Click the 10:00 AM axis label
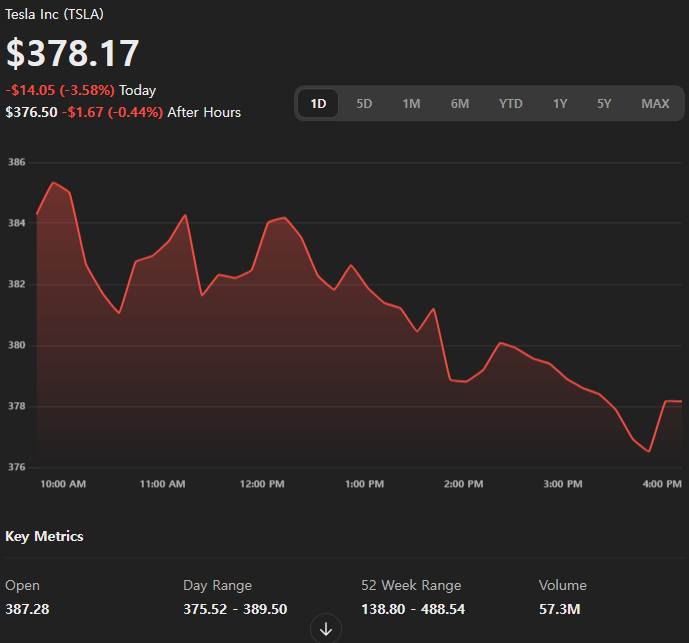689x643 pixels. point(63,484)
